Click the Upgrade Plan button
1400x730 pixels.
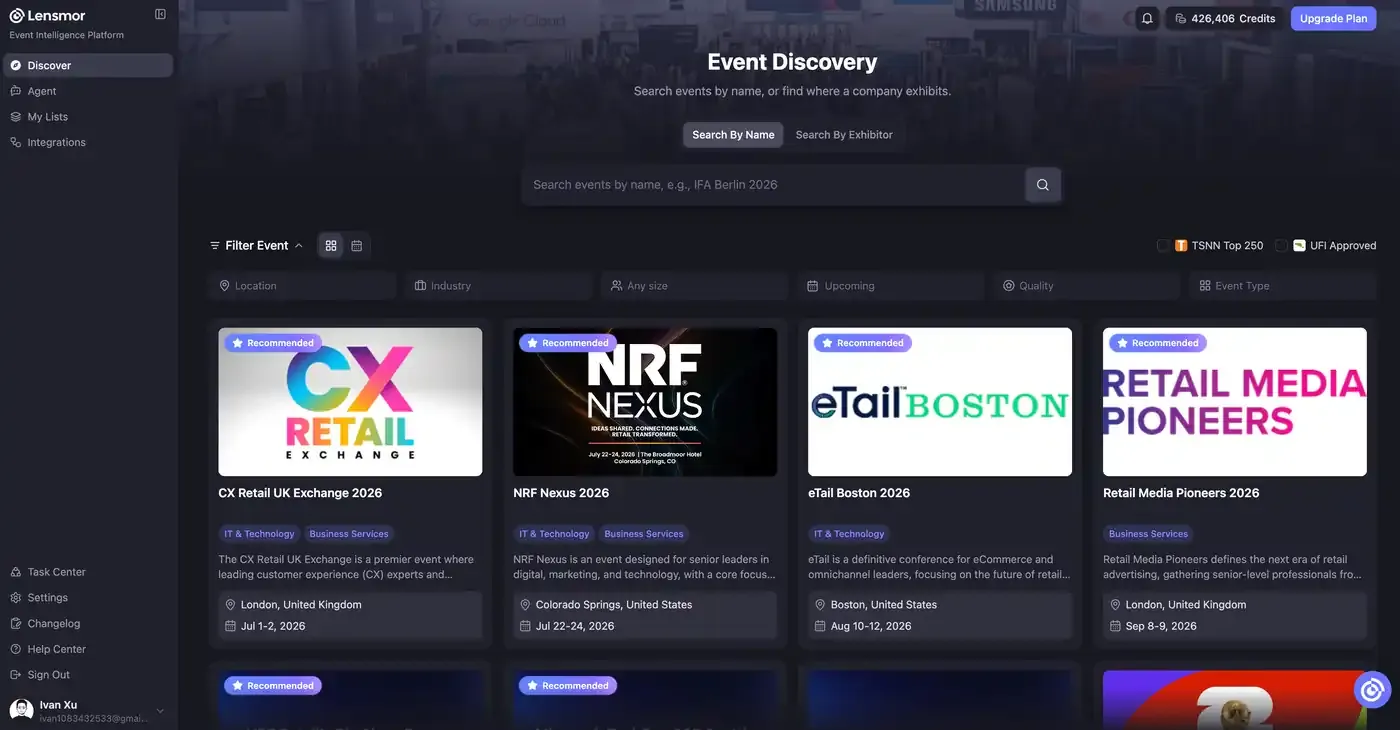pos(1334,18)
